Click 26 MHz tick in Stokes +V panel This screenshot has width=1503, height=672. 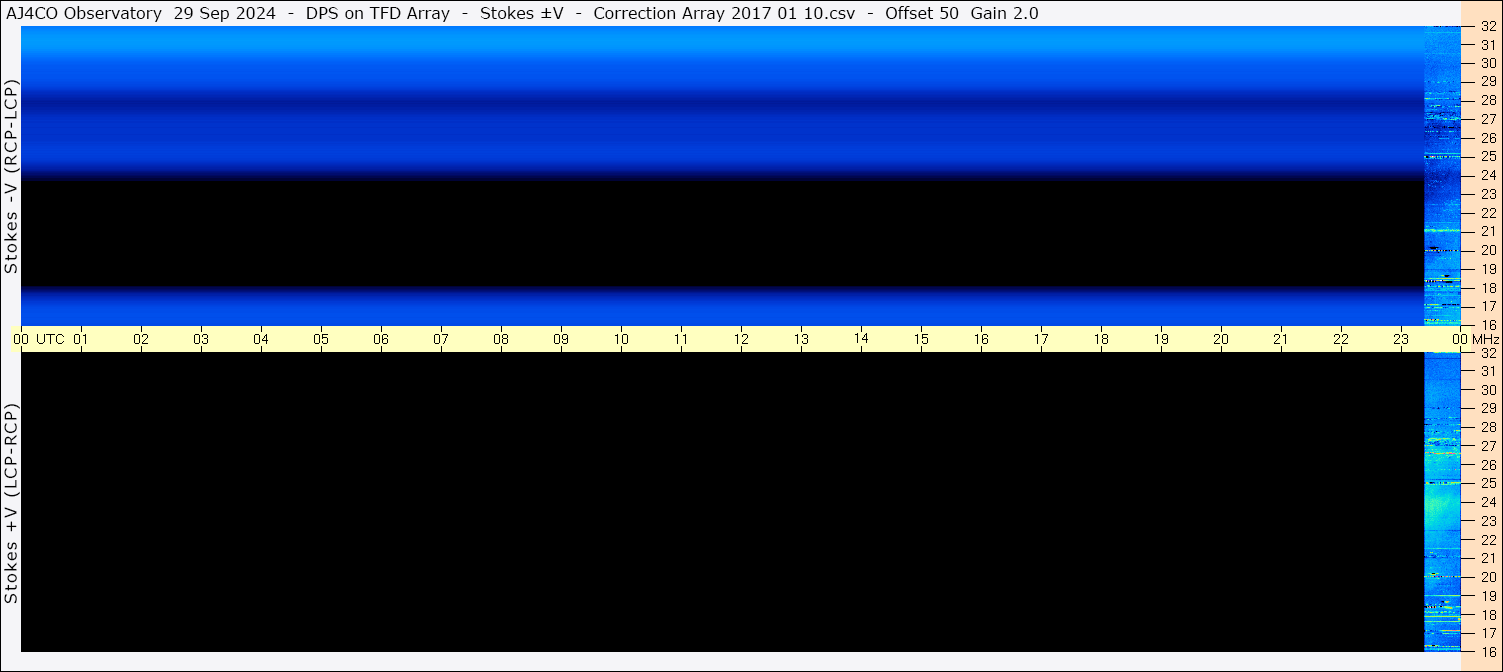[x=1488, y=465]
